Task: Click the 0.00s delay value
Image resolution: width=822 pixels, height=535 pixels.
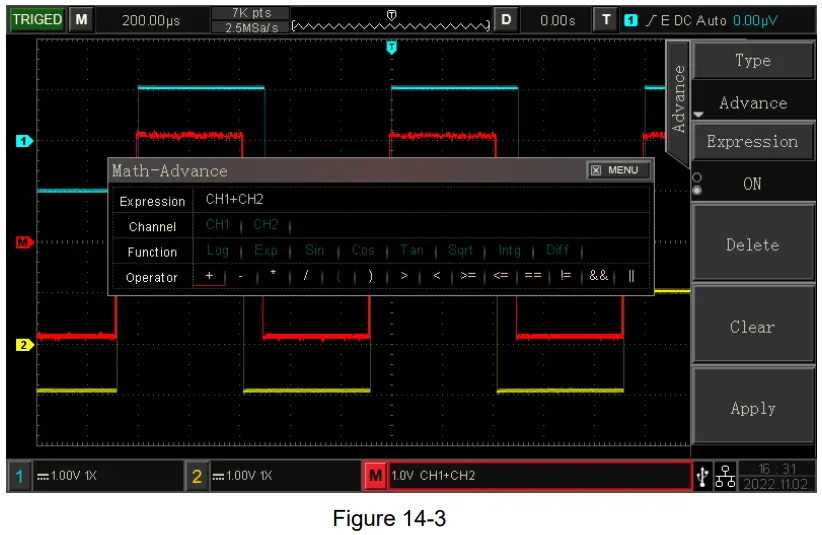Action: click(x=558, y=20)
